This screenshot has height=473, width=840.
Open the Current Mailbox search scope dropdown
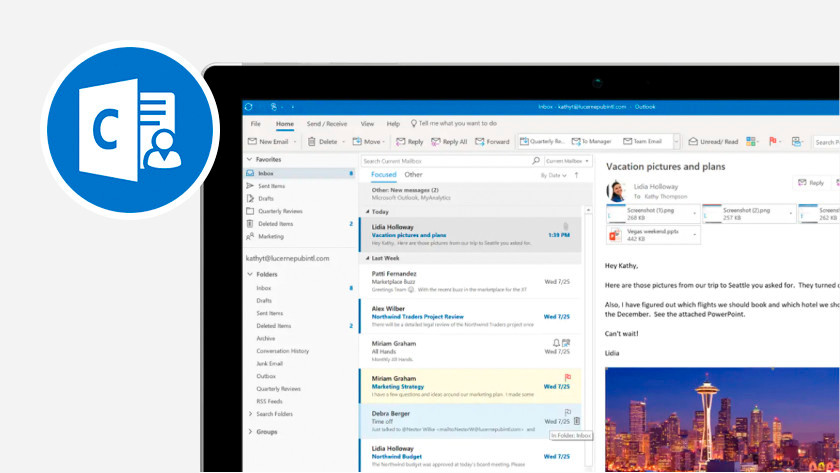[568, 160]
